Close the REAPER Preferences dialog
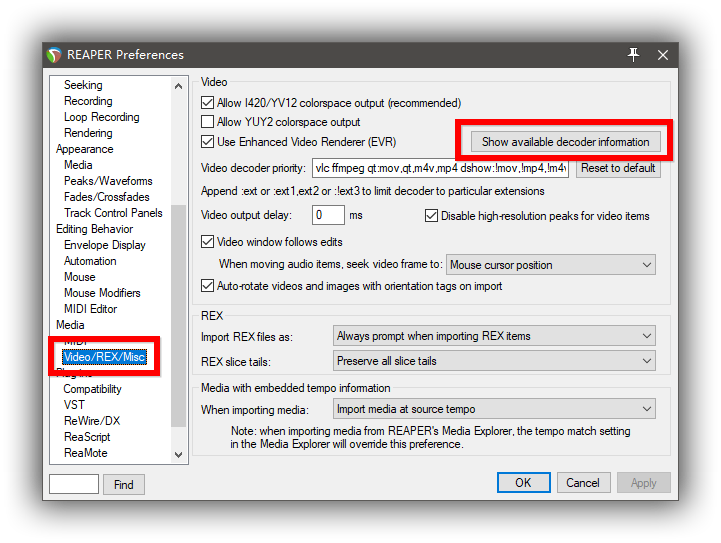 pos(663,55)
